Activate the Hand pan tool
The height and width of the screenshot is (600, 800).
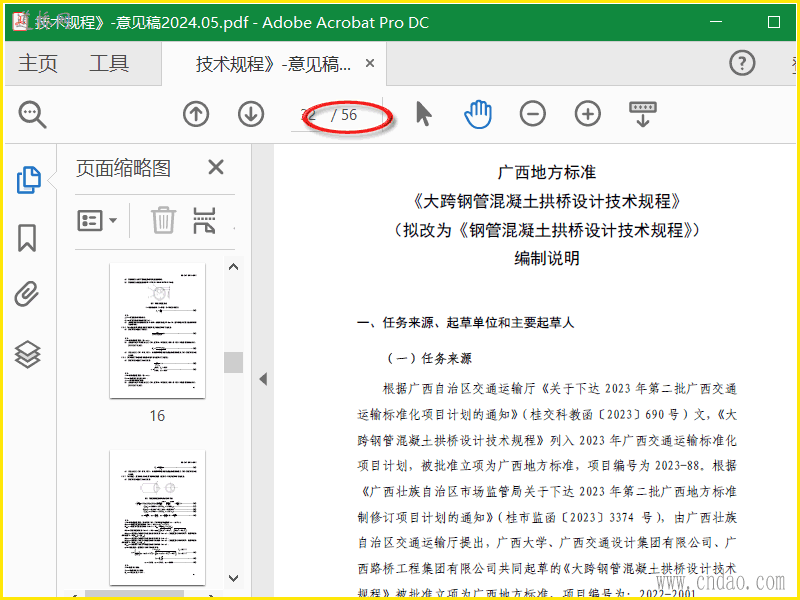coord(478,114)
